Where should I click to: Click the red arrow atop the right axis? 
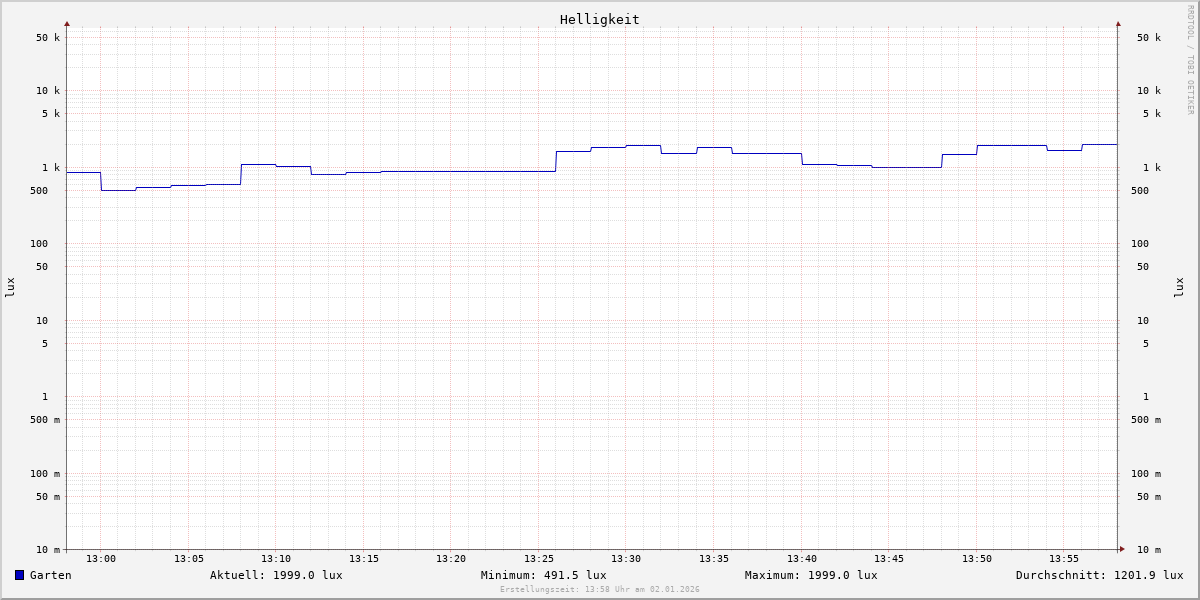click(1118, 23)
